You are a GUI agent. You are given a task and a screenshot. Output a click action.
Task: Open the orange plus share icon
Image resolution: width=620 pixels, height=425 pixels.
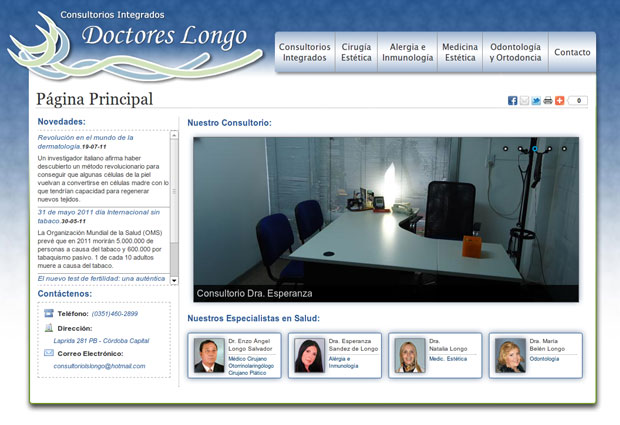coord(559,100)
